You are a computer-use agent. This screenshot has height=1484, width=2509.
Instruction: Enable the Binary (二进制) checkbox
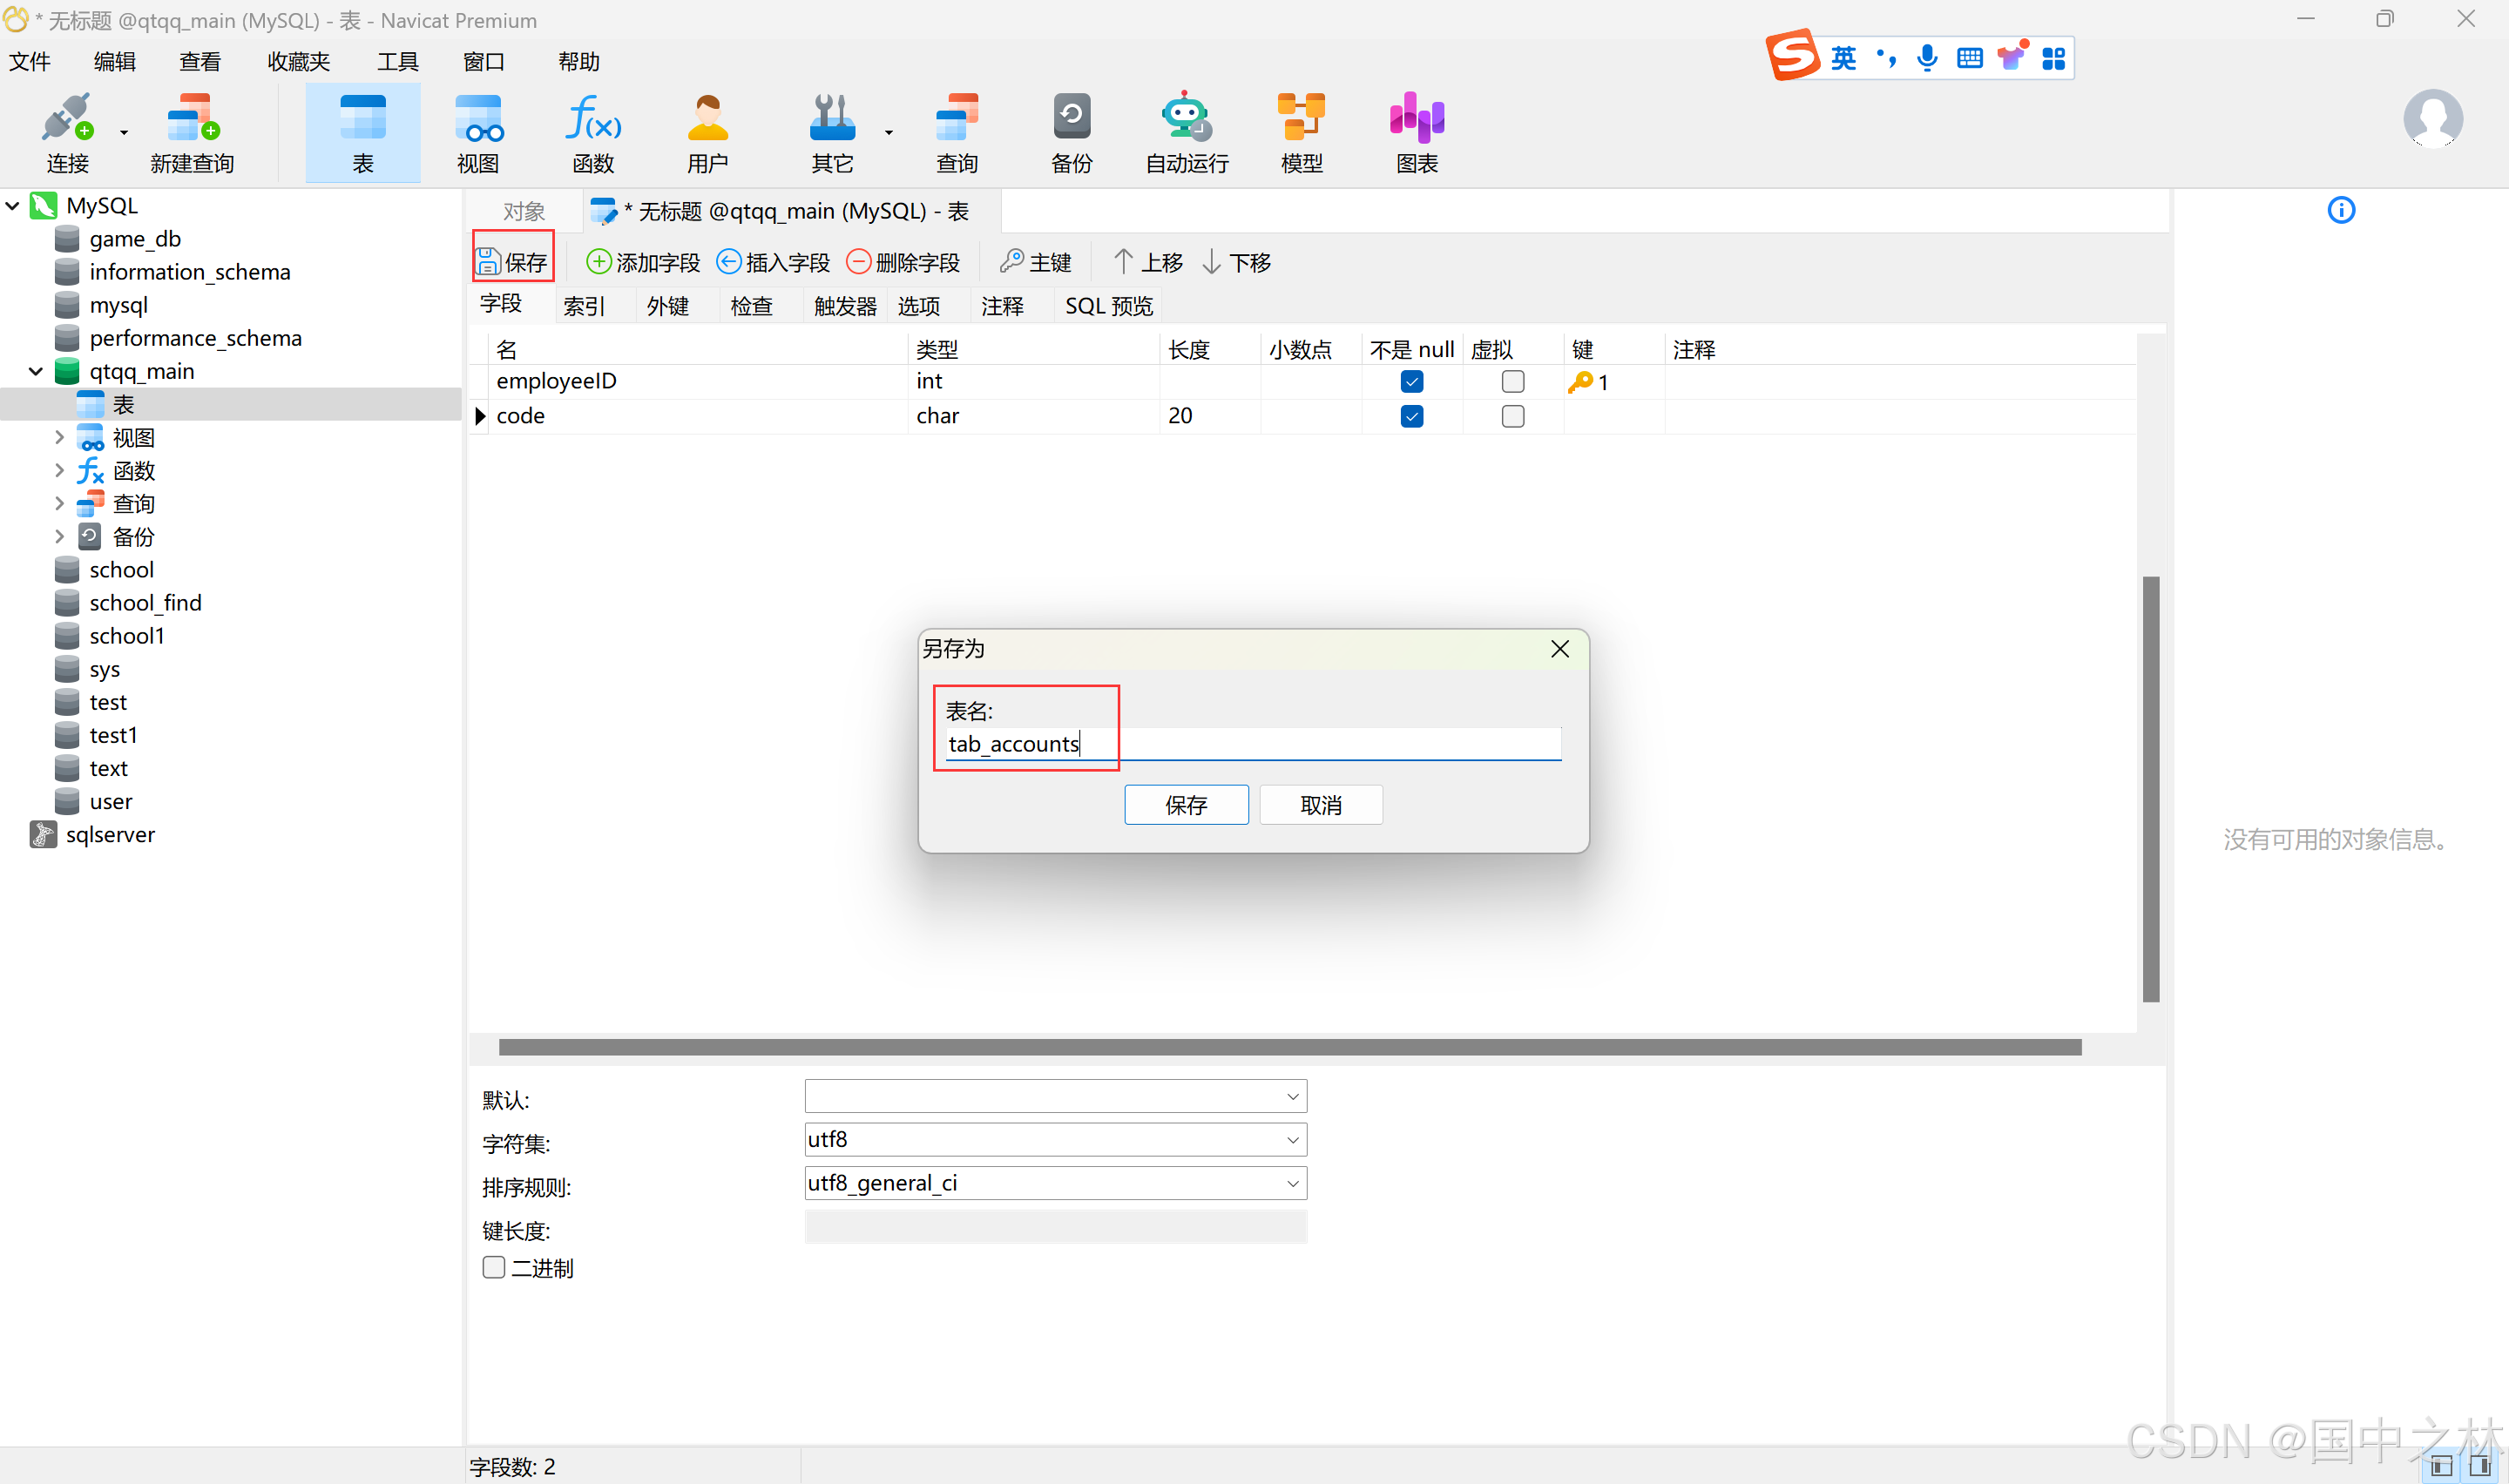(494, 1268)
